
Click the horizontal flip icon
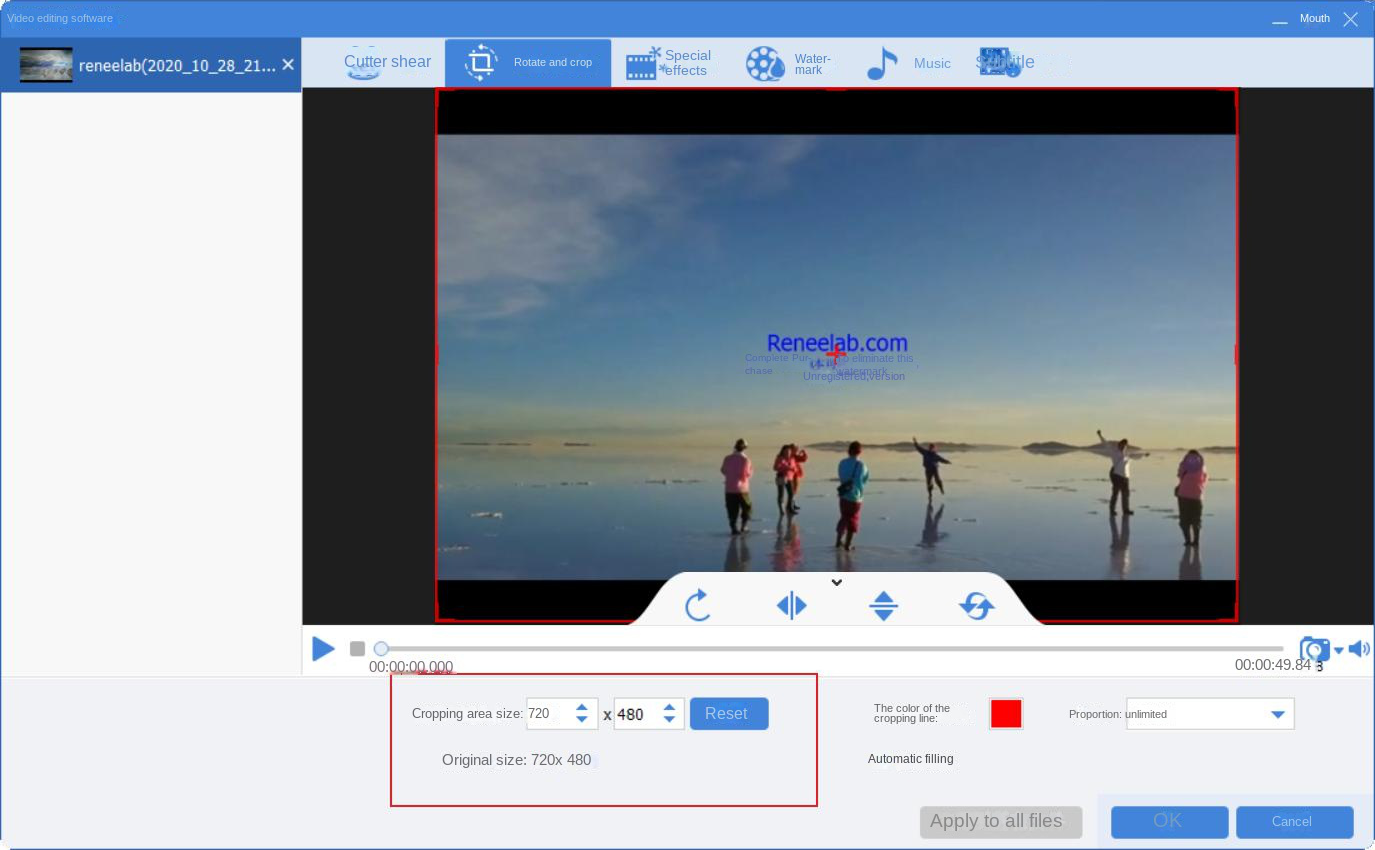coord(791,605)
